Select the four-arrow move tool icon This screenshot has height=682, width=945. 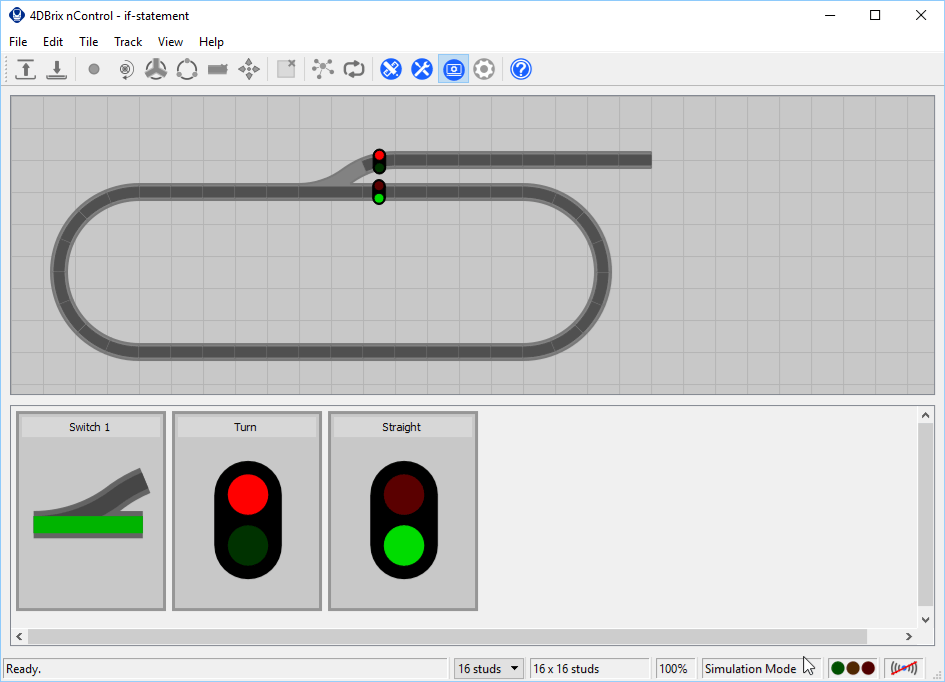249,69
